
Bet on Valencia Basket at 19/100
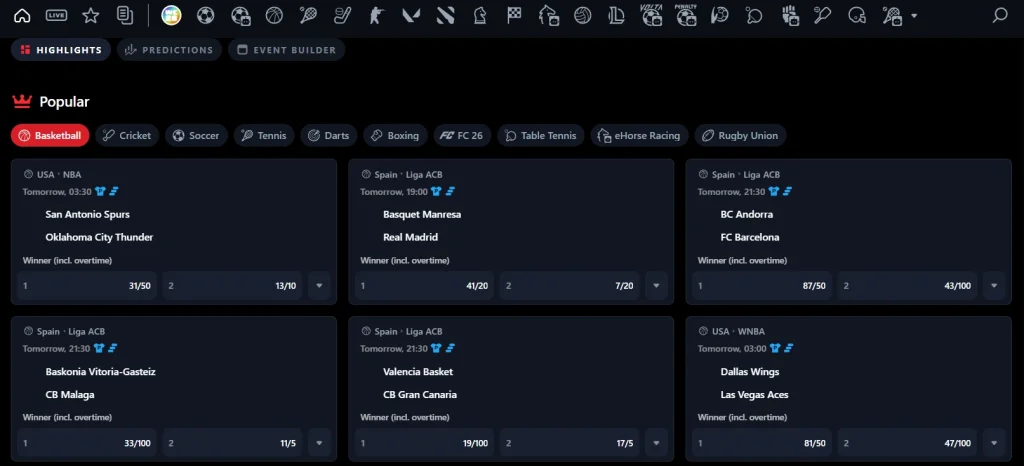click(425, 443)
